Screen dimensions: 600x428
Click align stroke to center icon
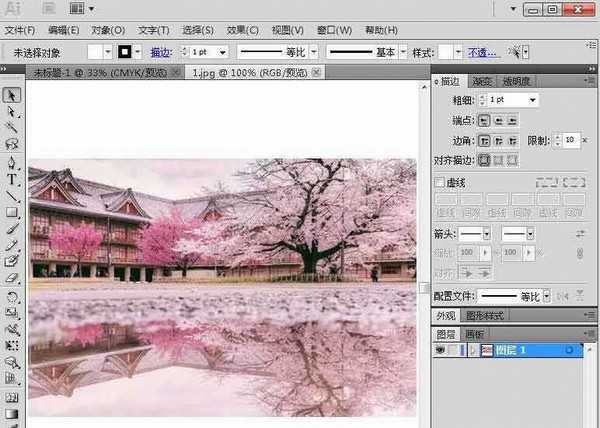pos(485,159)
